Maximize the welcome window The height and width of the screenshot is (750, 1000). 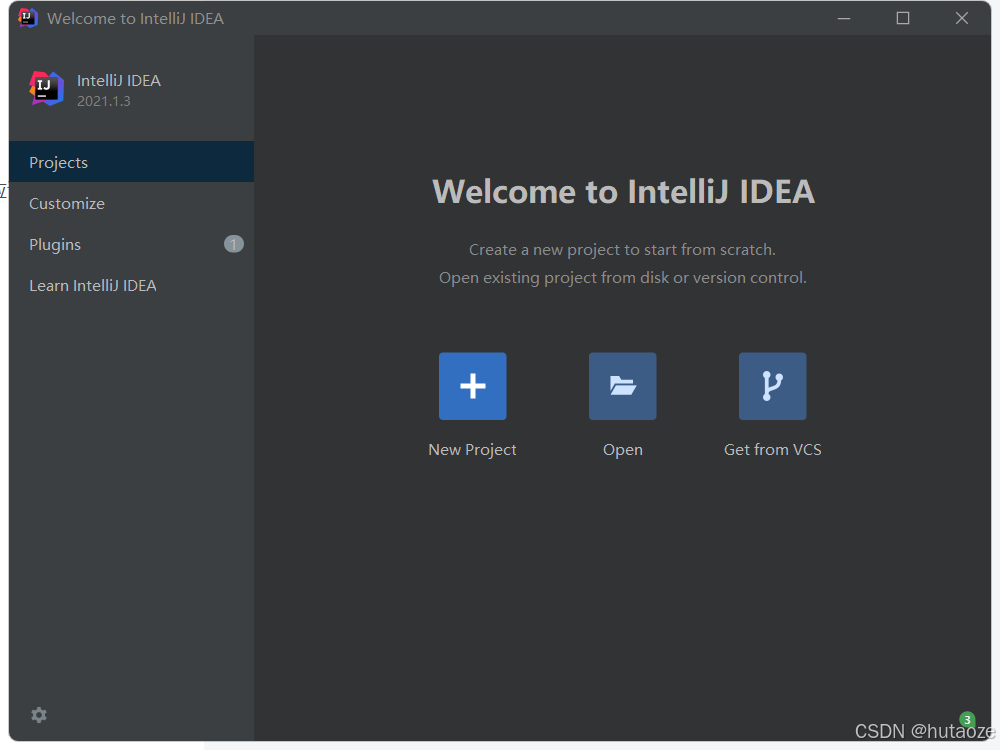point(902,18)
